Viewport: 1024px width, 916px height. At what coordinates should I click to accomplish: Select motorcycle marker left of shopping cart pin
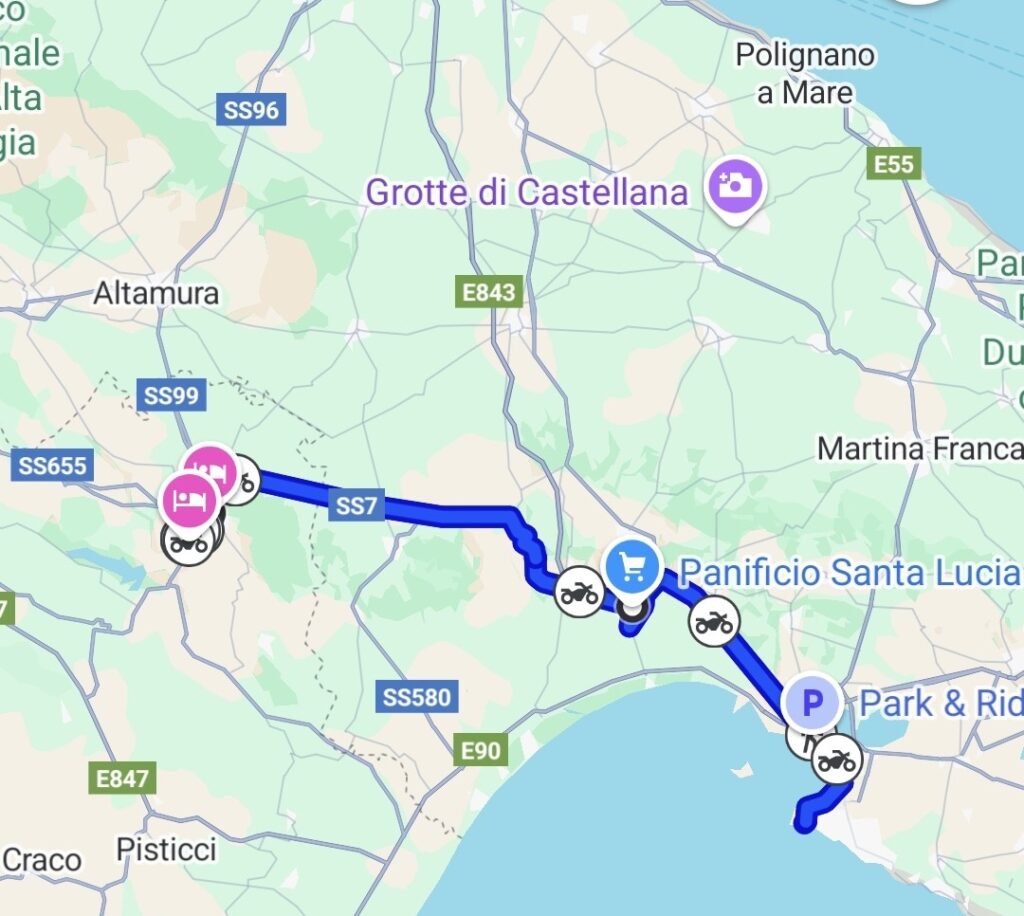pos(579,593)
